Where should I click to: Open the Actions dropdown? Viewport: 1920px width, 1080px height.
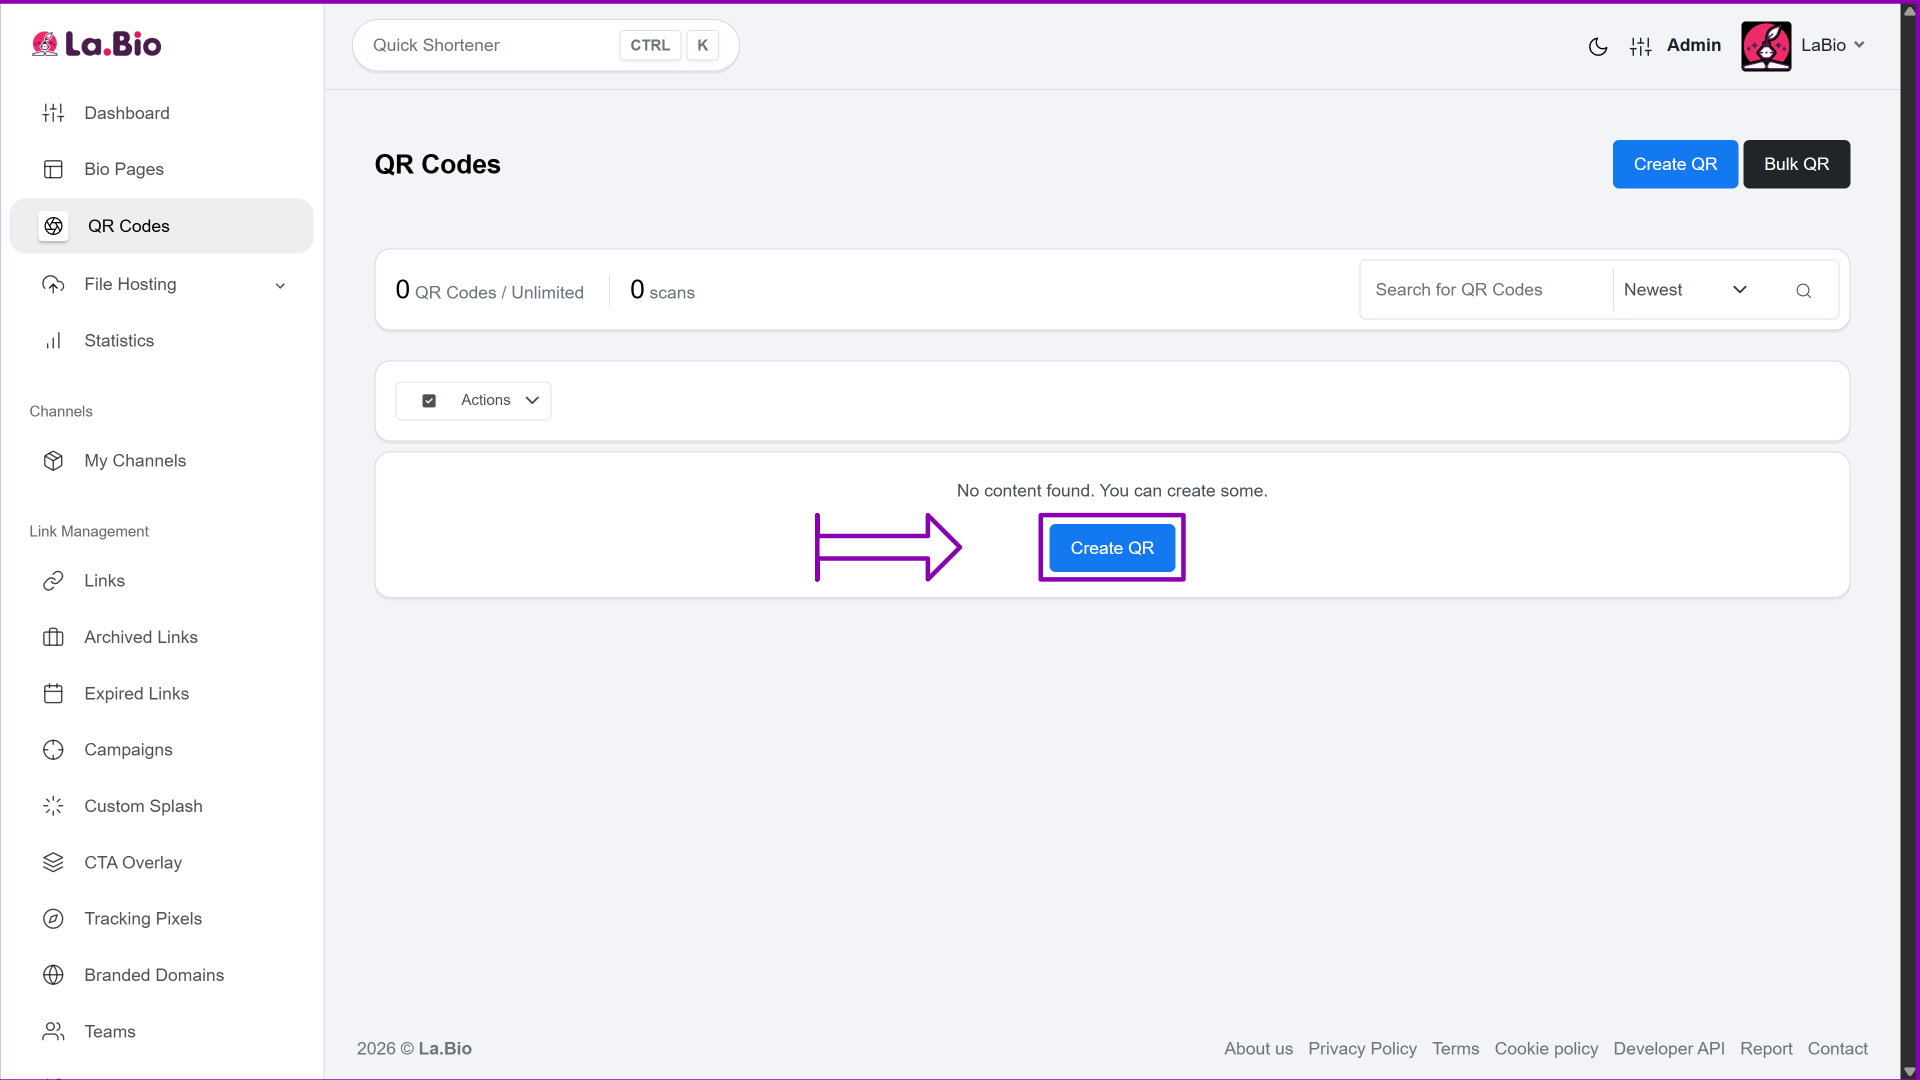pos(499,401)
